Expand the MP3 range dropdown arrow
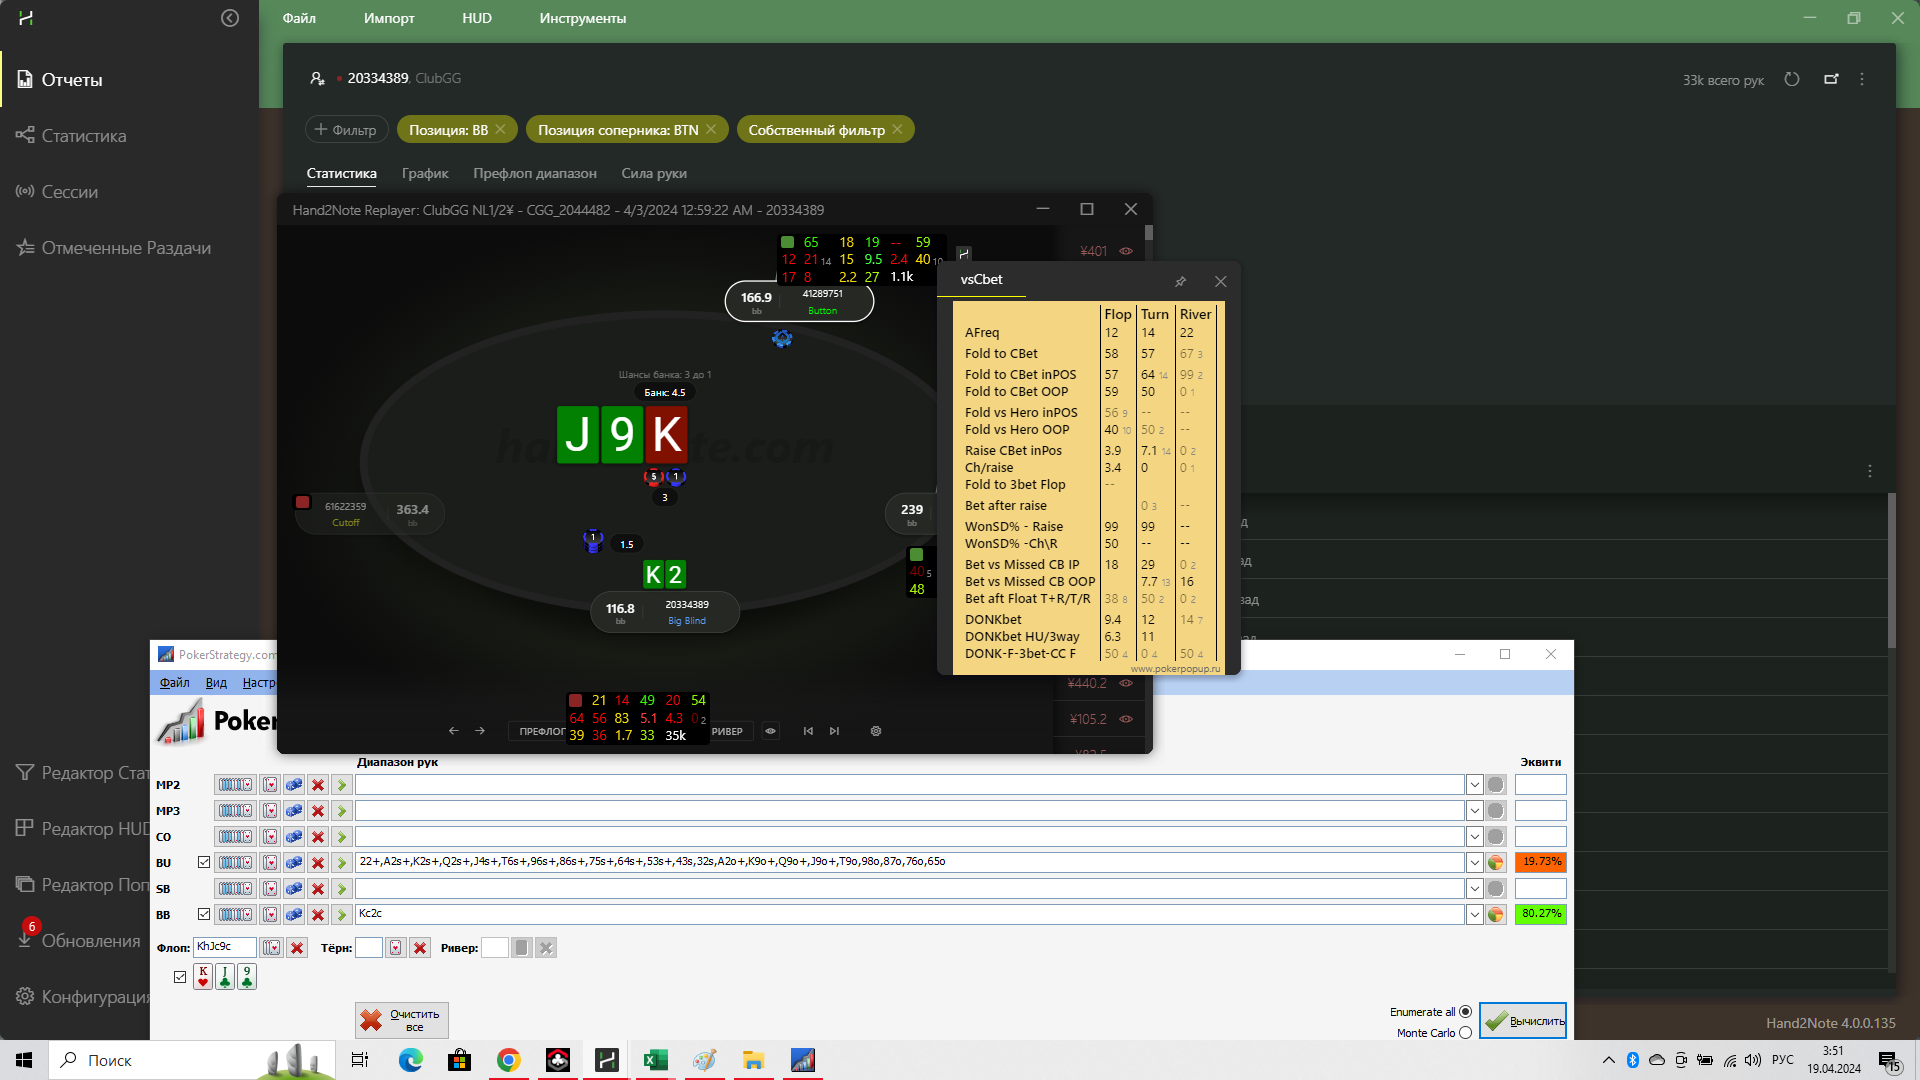Viewport: 1920px width, 1080px height. pyautogui.click(x=1474, y=811)
